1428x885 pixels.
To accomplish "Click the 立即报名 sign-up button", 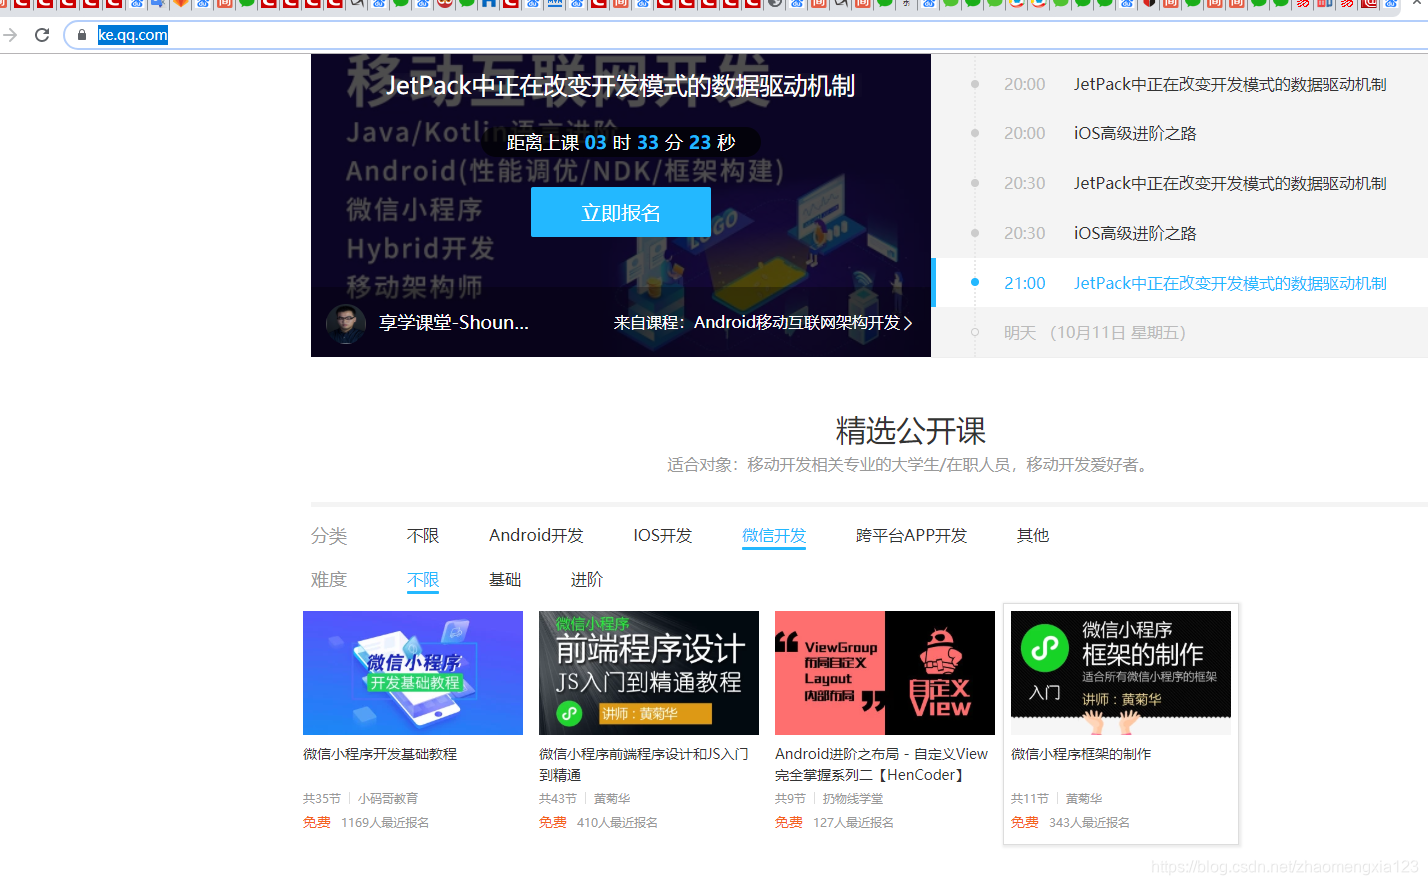I will click(x=621, y=212).
